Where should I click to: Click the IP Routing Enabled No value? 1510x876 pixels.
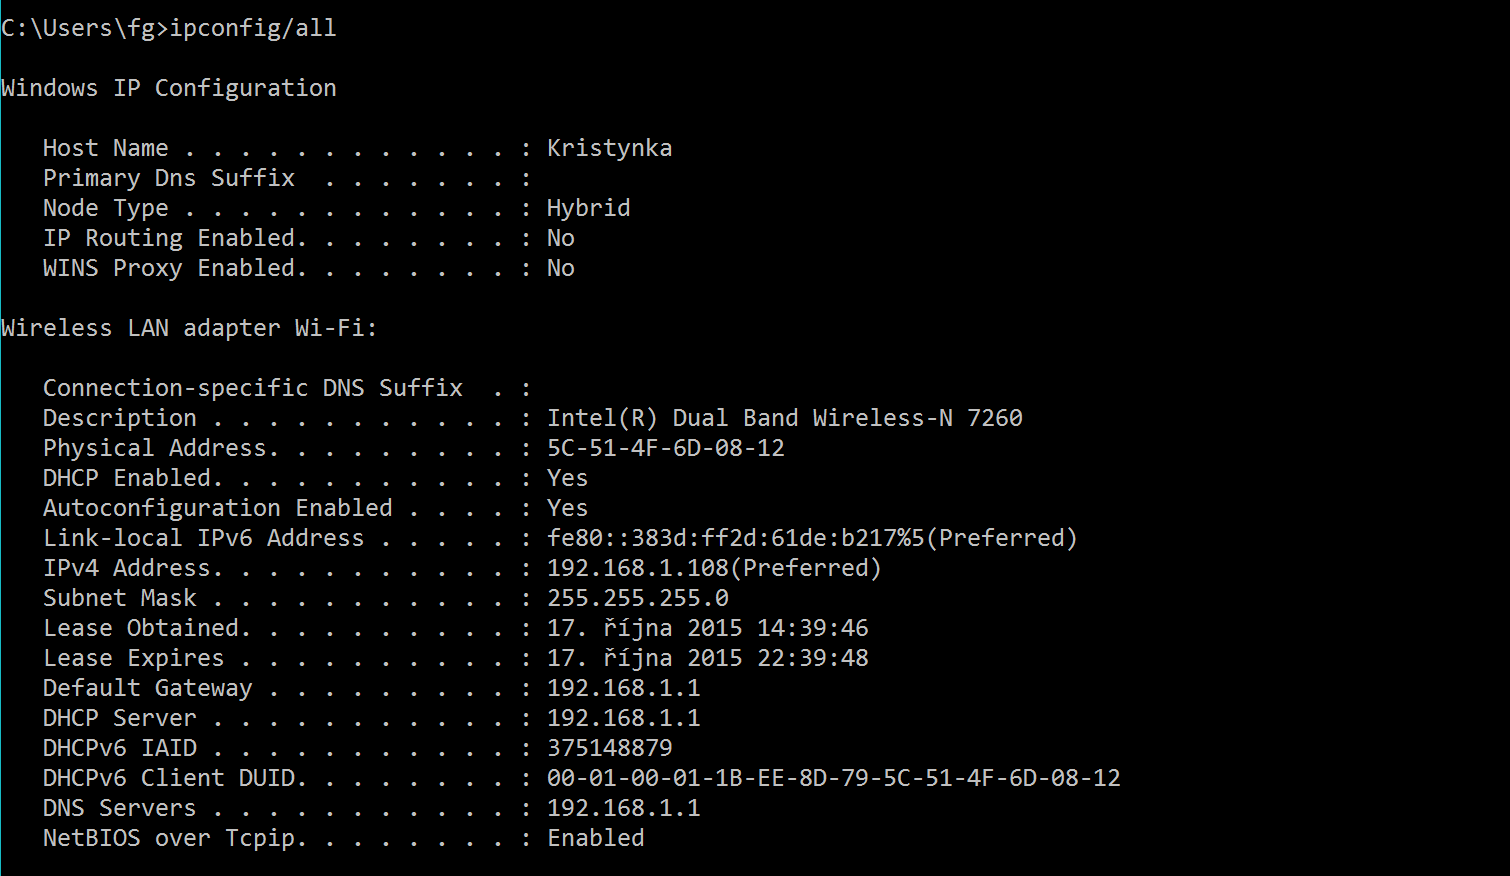tap(560, 238)
